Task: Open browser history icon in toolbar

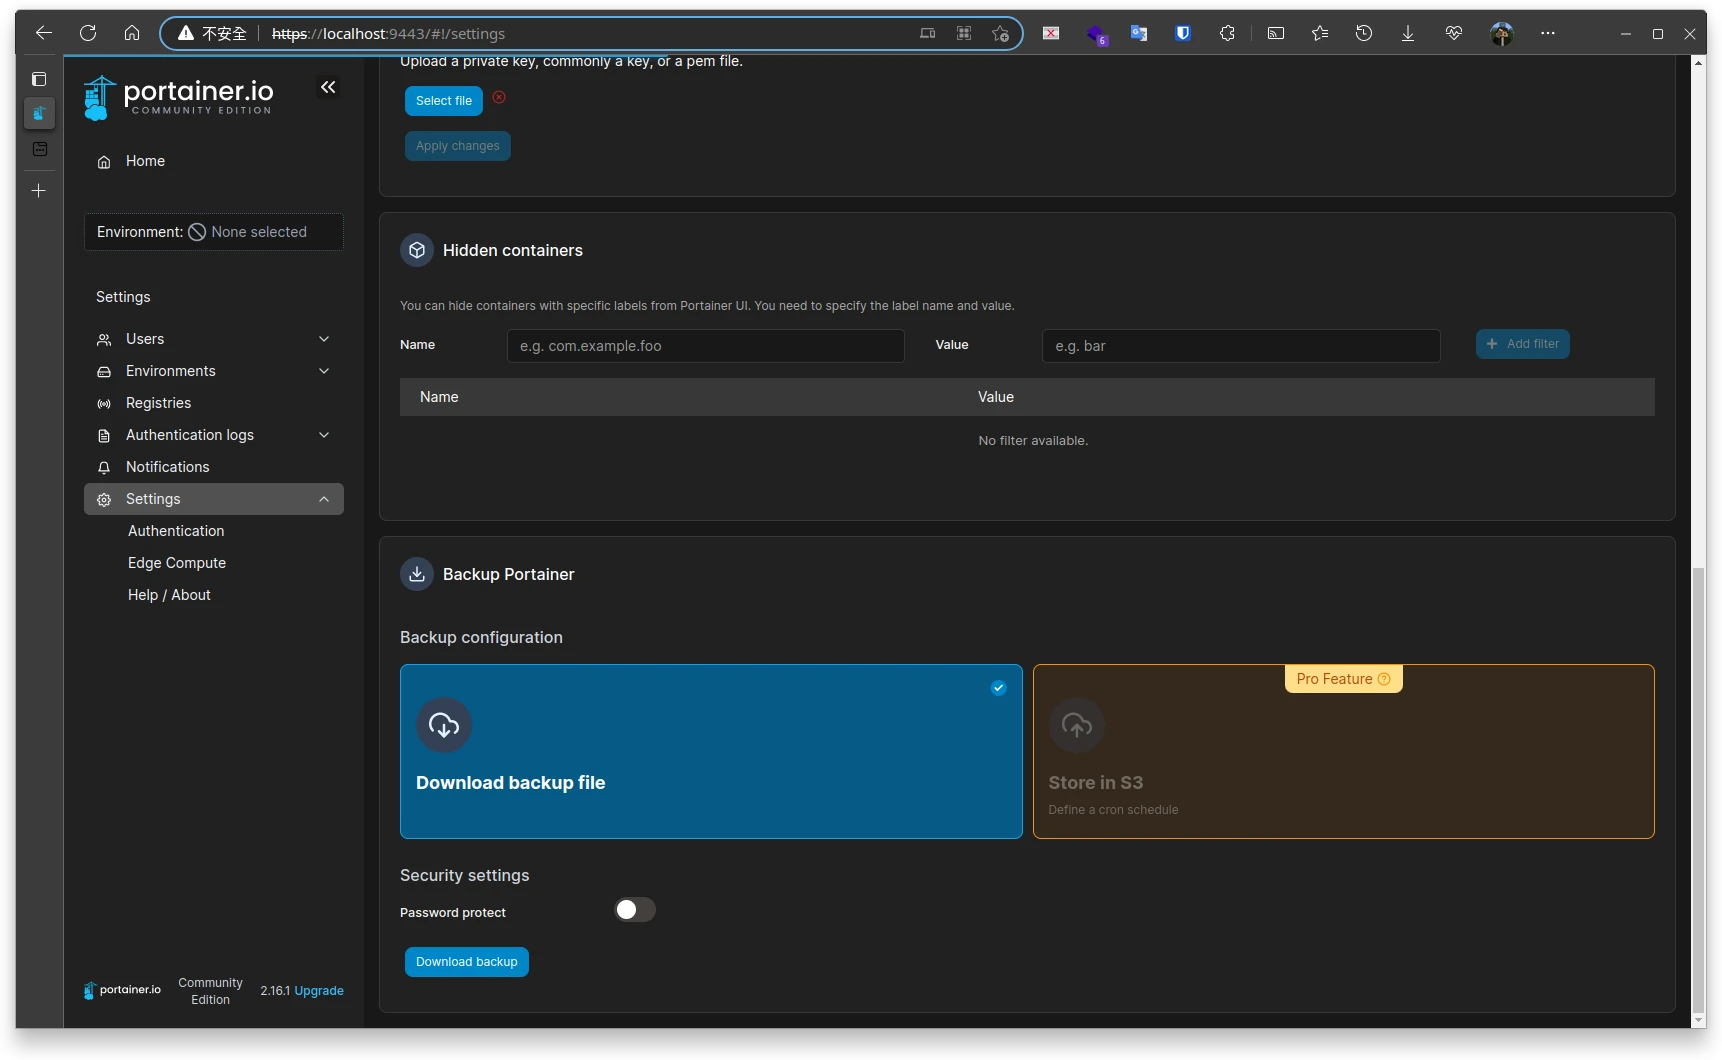Action: [x=1364, y=33]
